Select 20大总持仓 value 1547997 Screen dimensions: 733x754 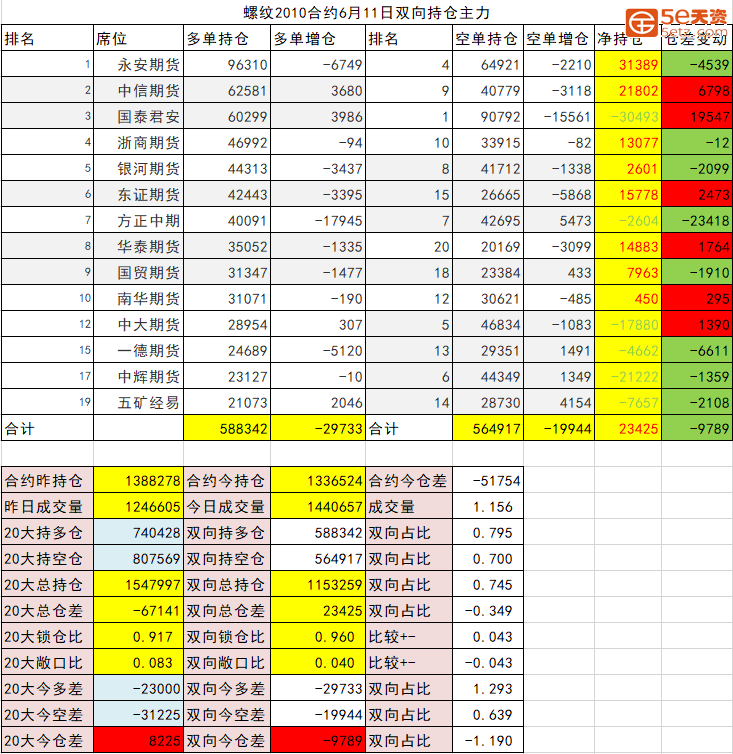[x=139, y=584]
